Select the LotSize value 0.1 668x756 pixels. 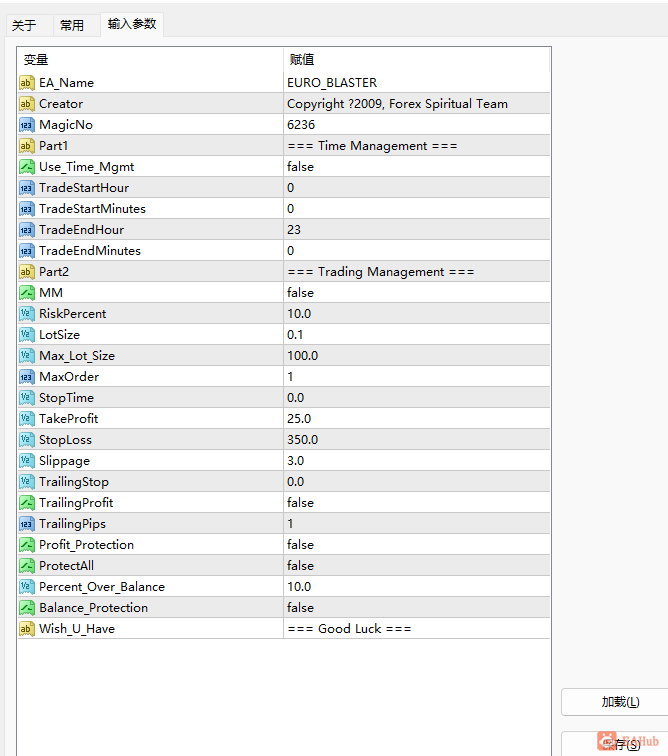pos(417,335)
